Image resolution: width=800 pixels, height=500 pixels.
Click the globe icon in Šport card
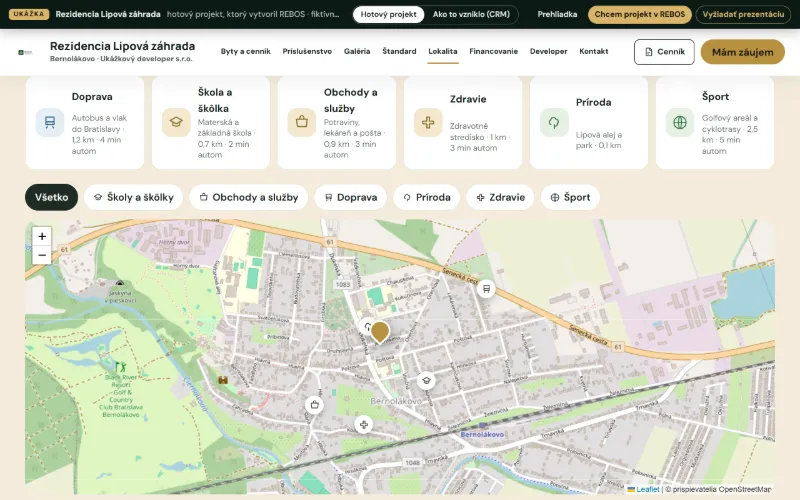[x=680, y=122]
